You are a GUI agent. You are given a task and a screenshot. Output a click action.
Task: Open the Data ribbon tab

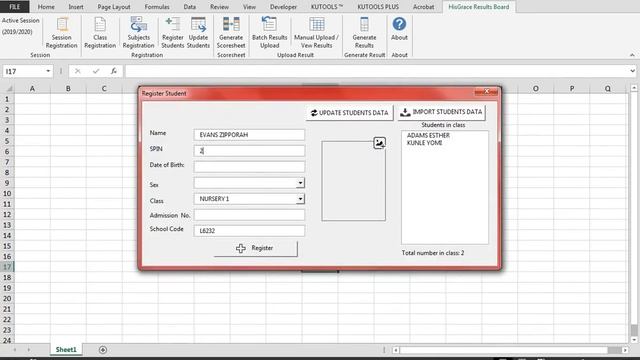[189, 7]
